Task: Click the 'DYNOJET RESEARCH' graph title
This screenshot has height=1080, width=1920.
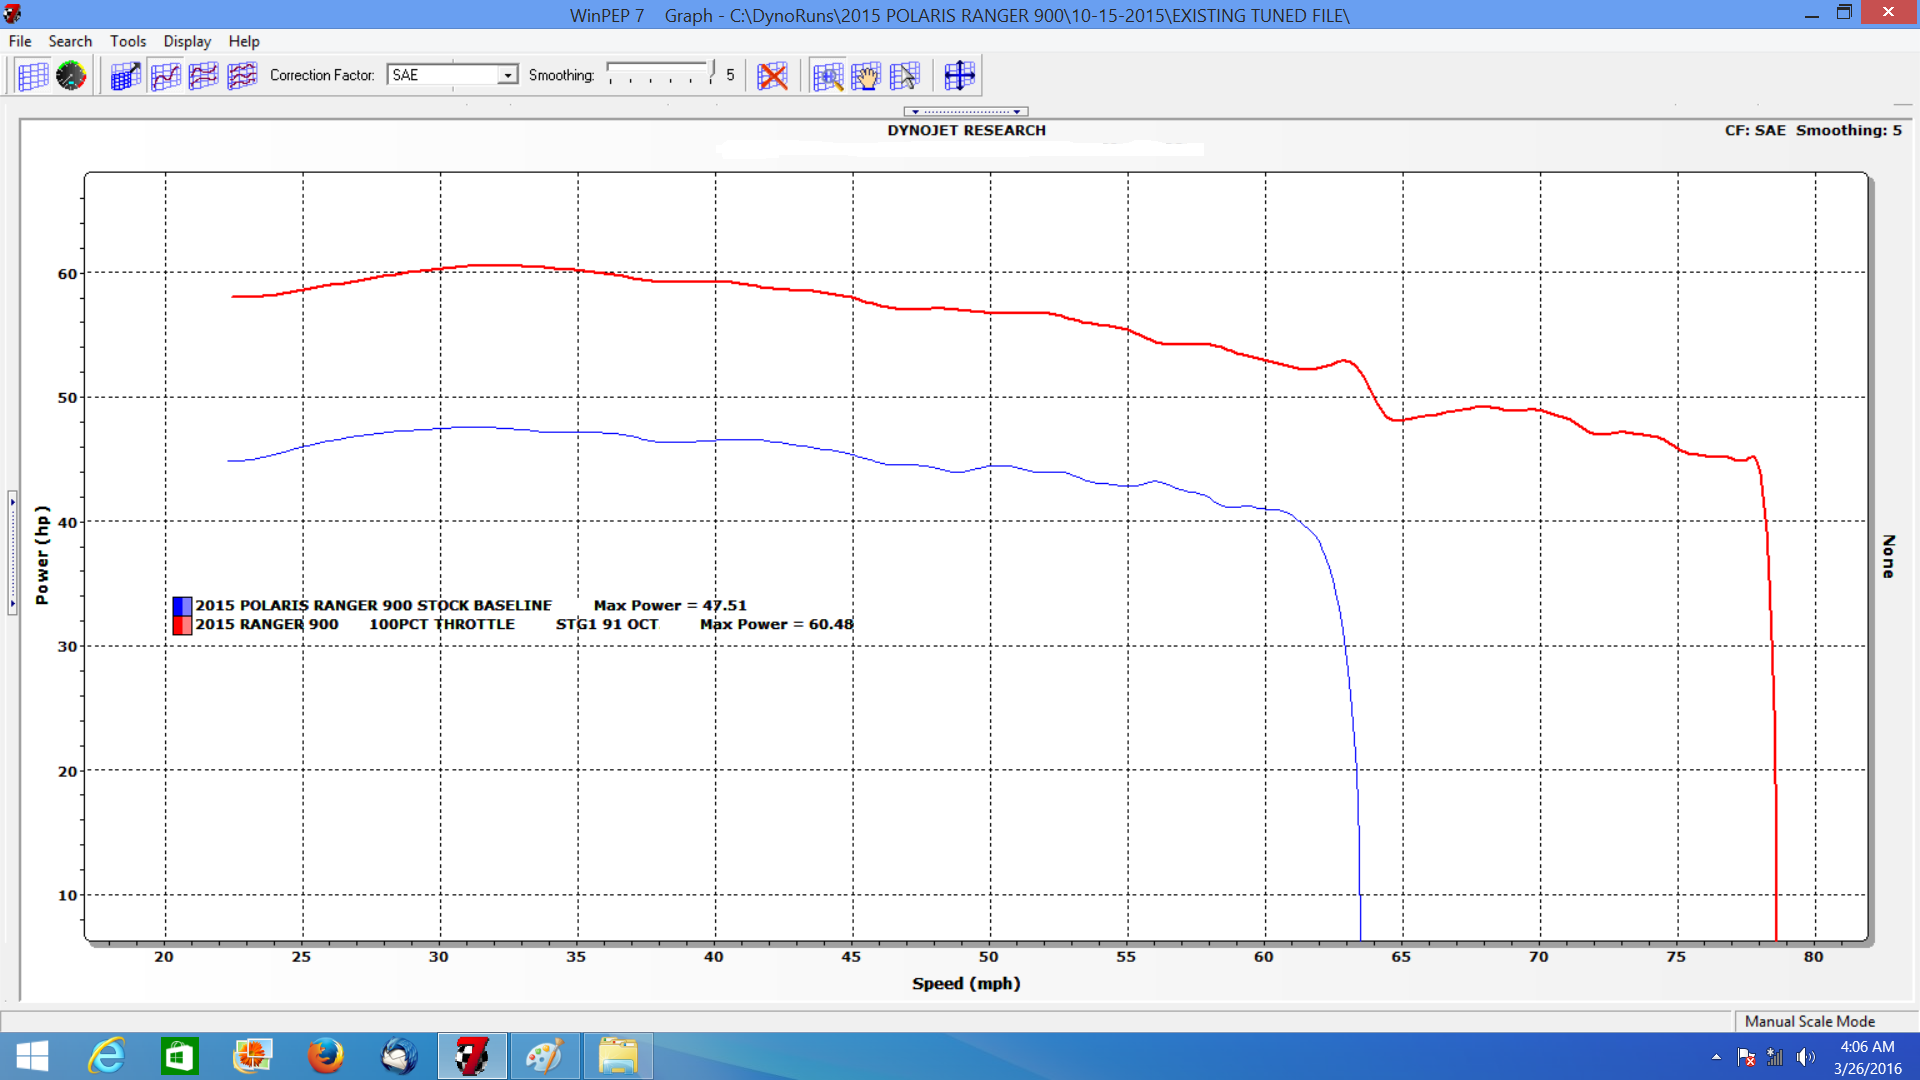Action: pos(966,131)
